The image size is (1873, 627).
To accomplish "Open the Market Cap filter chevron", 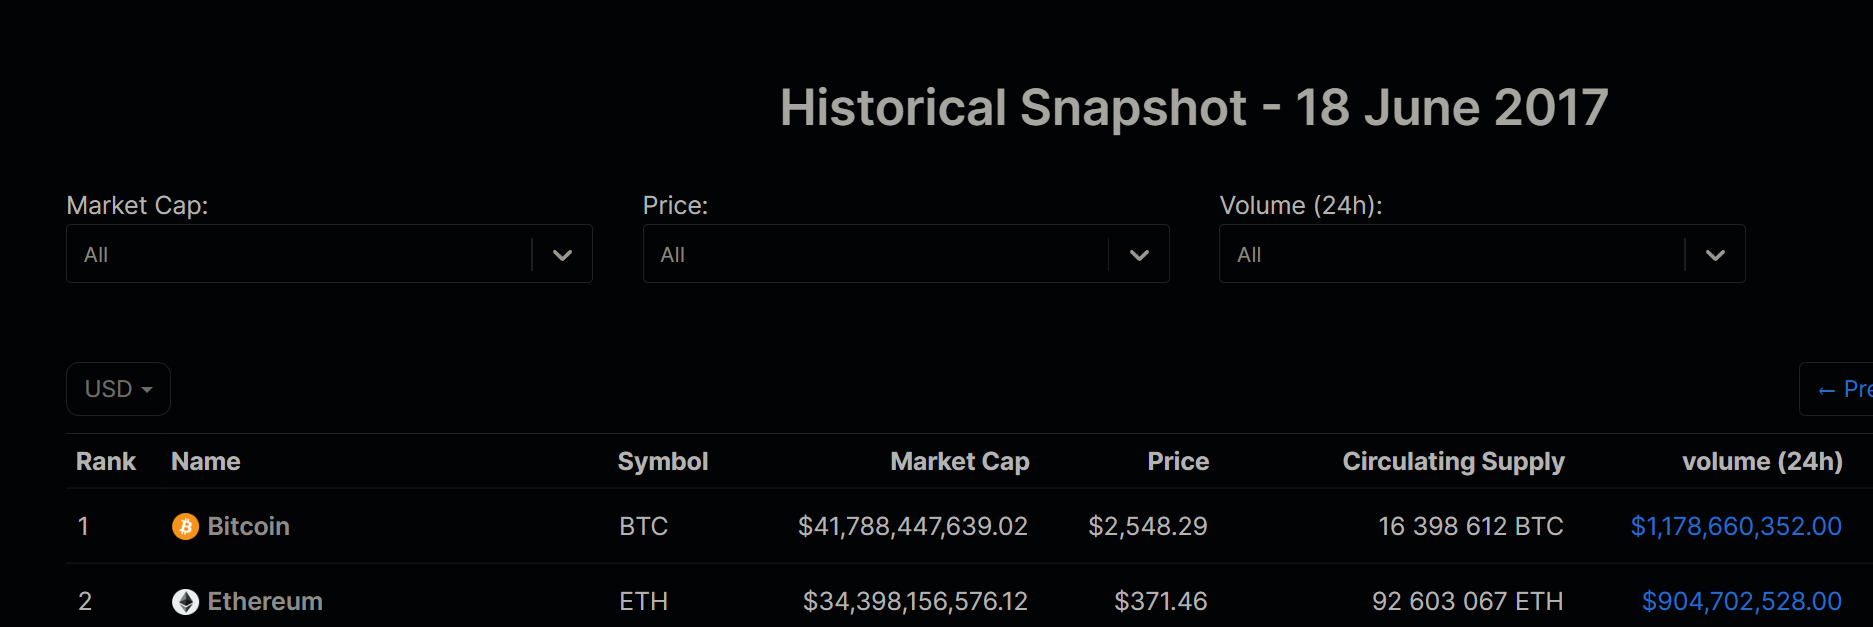I will [x=562, y=255].
